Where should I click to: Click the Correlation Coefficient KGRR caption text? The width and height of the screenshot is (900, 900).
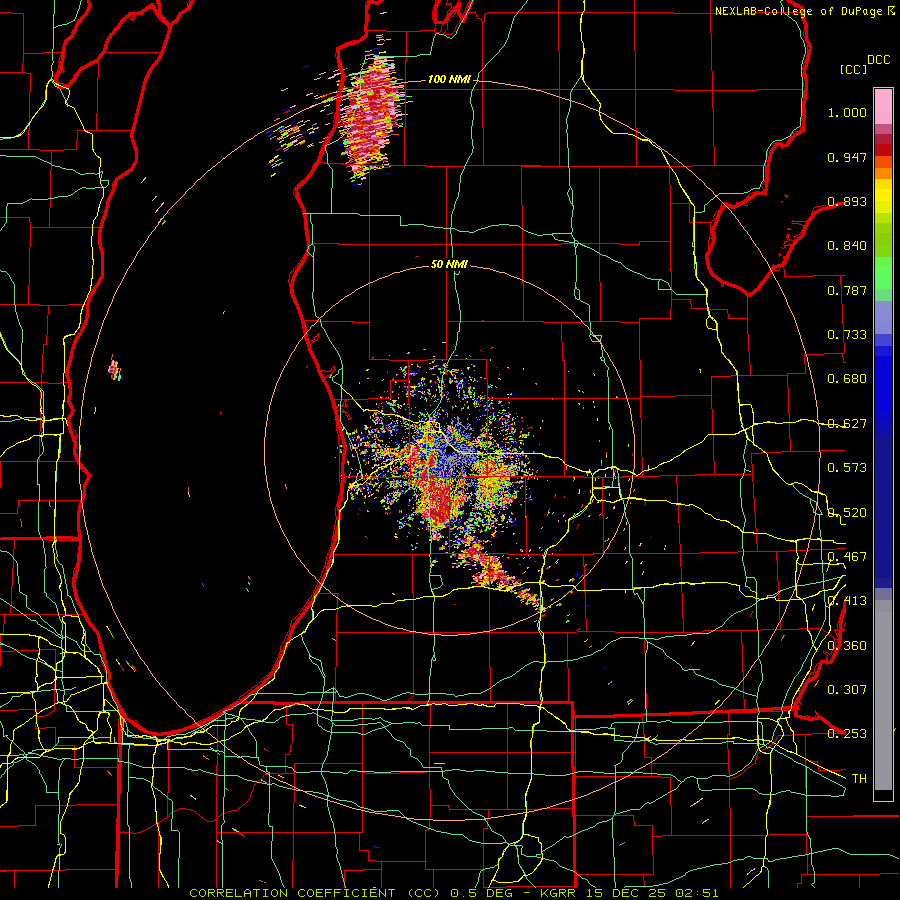click(x=453, y=893)
